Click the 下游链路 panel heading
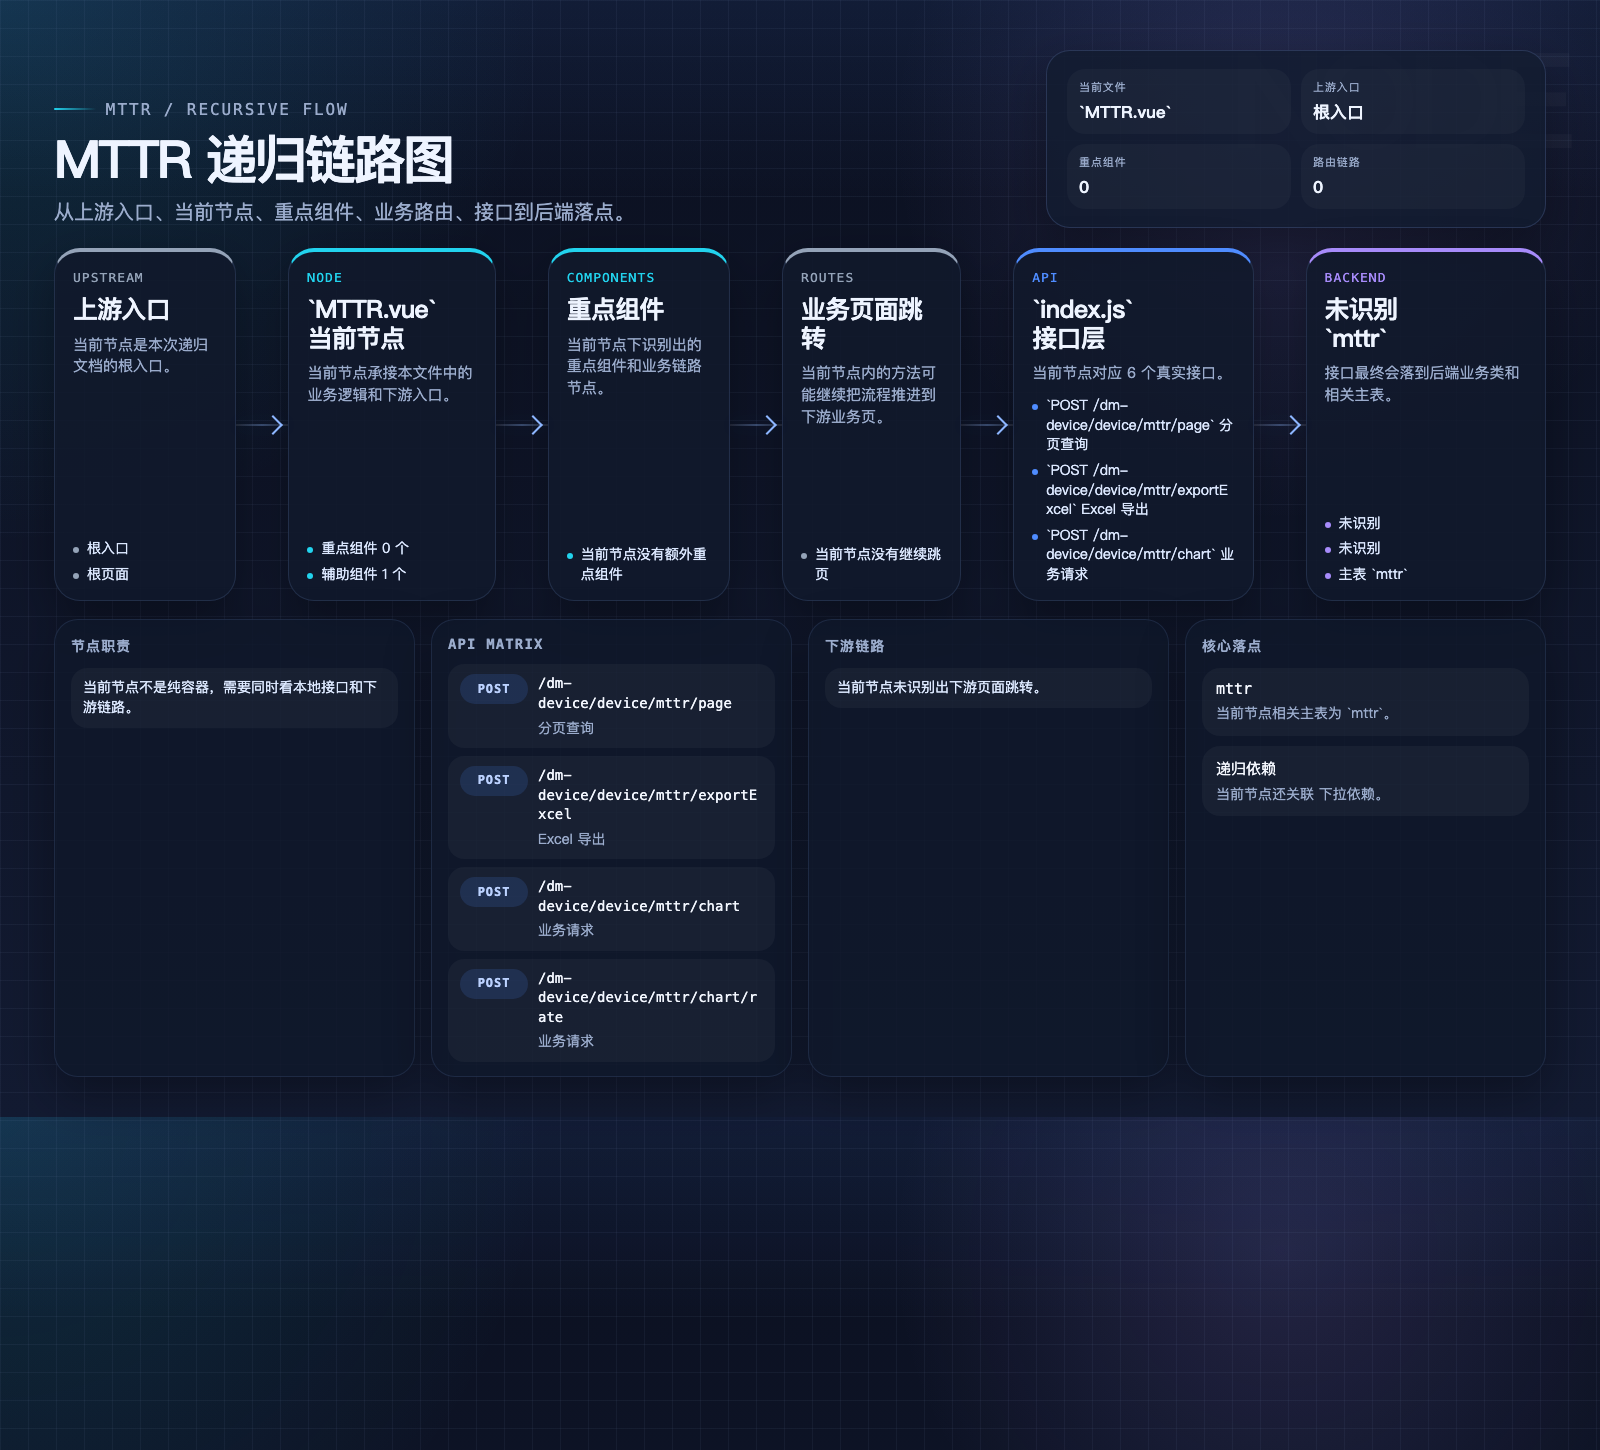The height and width of the screenshot is (1450, 1600). point(855,646)
